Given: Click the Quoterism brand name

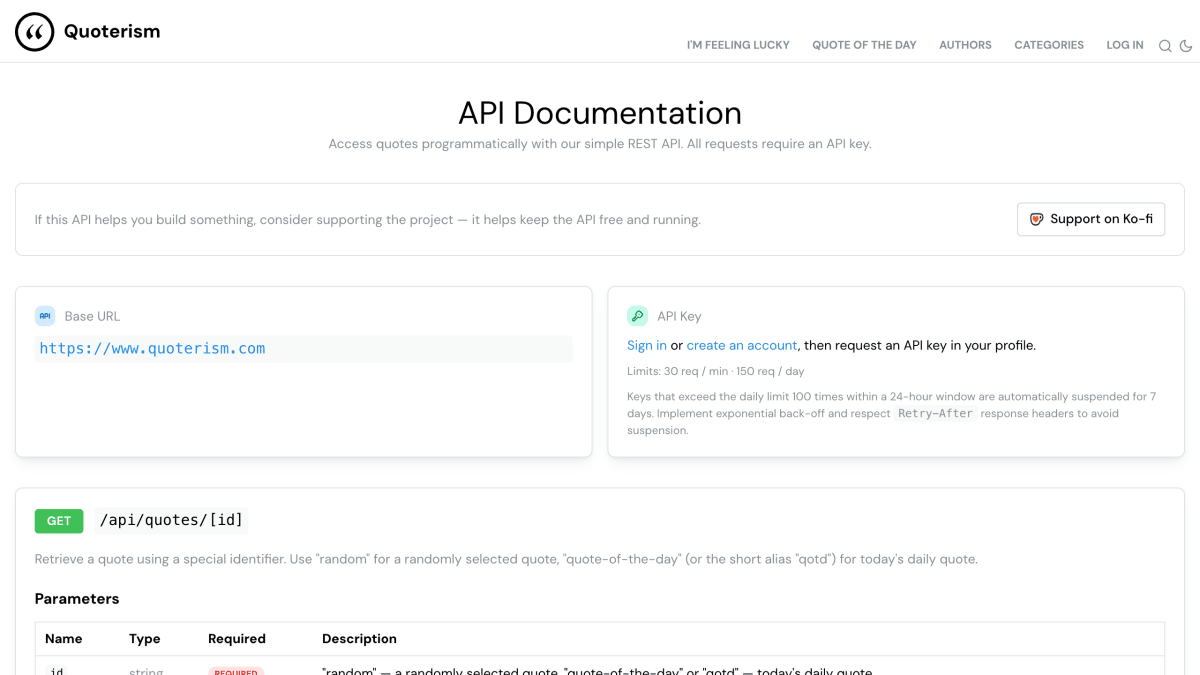Looking at the screenshot, I should point(112,32).
